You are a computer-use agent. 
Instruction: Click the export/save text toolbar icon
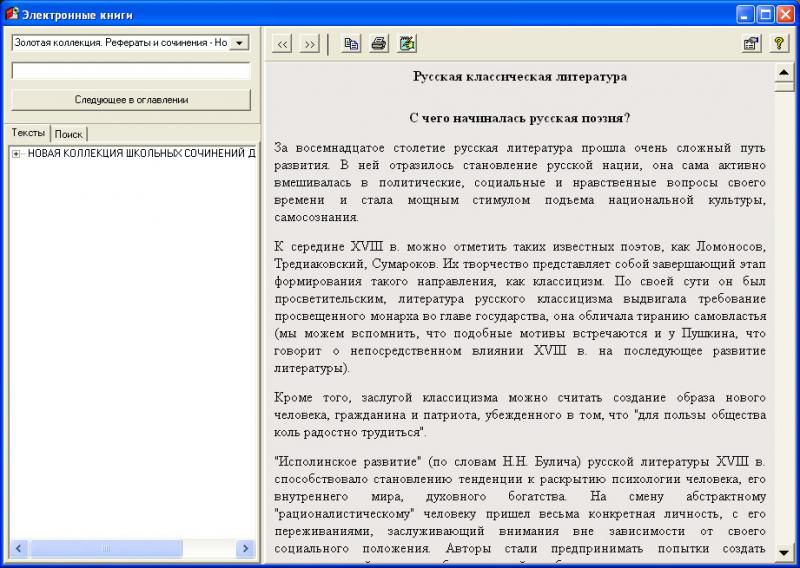(406, 44)
